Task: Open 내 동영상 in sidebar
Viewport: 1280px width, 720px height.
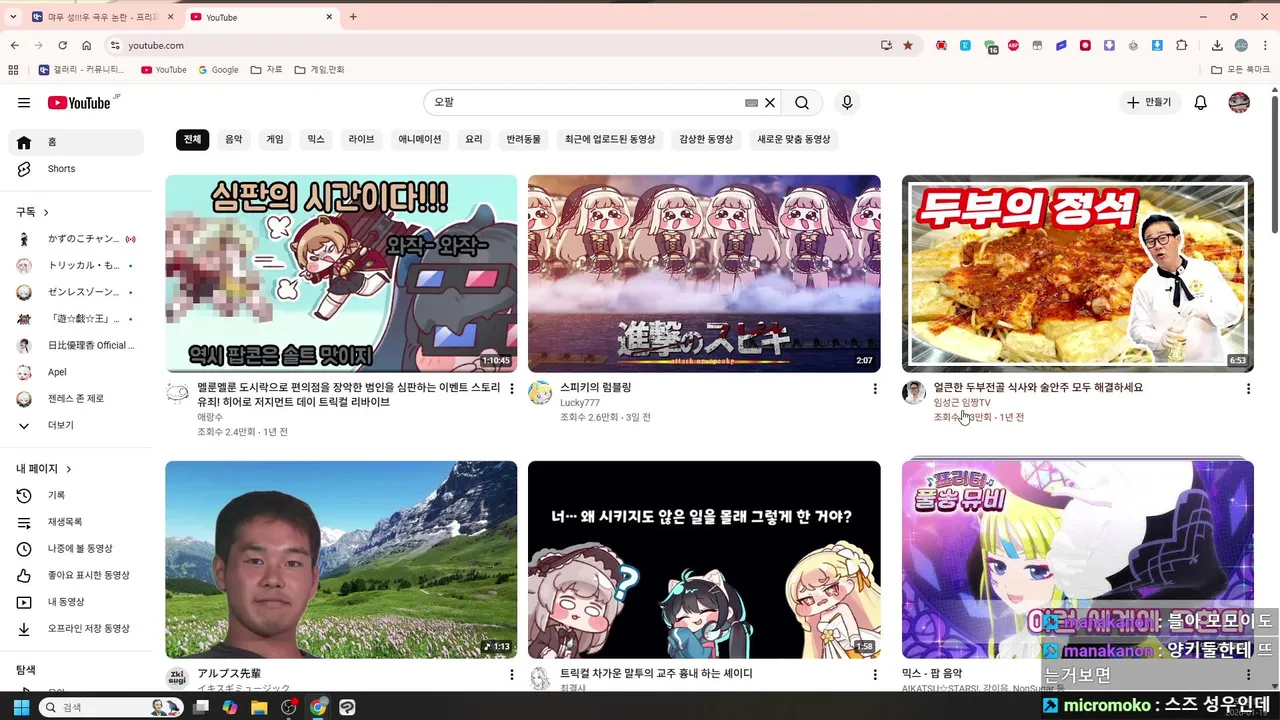Action: pyautogui.click(x=76, y=602)
